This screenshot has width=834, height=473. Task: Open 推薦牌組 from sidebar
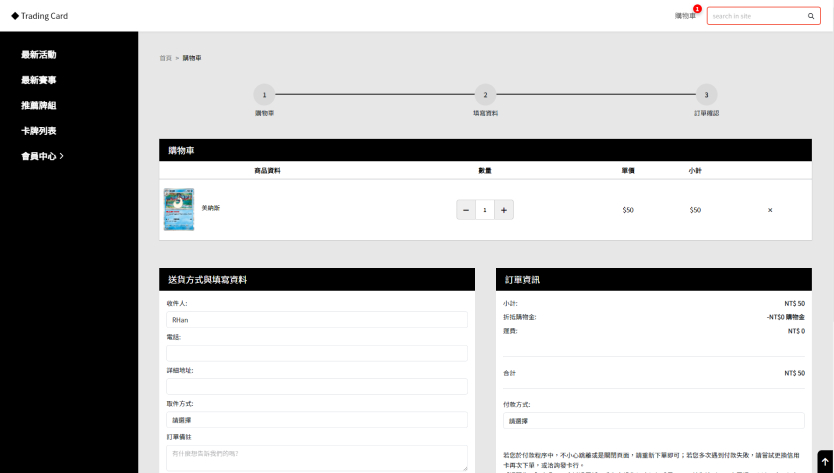tap(38, 105)
